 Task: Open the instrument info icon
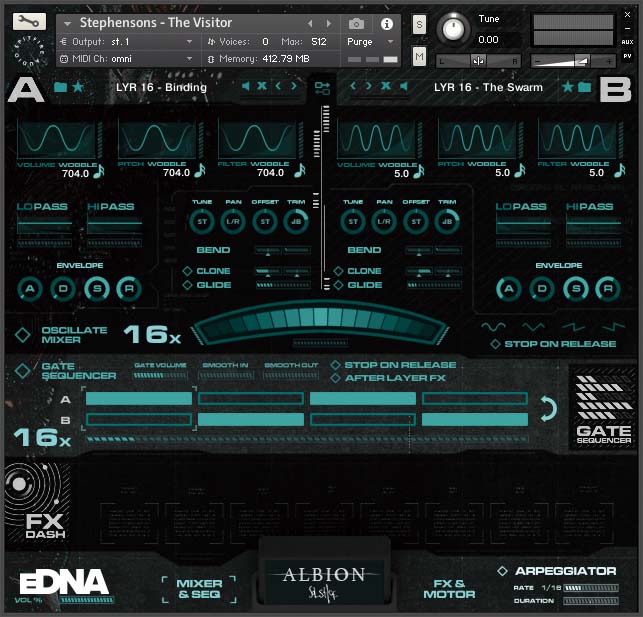386,24
